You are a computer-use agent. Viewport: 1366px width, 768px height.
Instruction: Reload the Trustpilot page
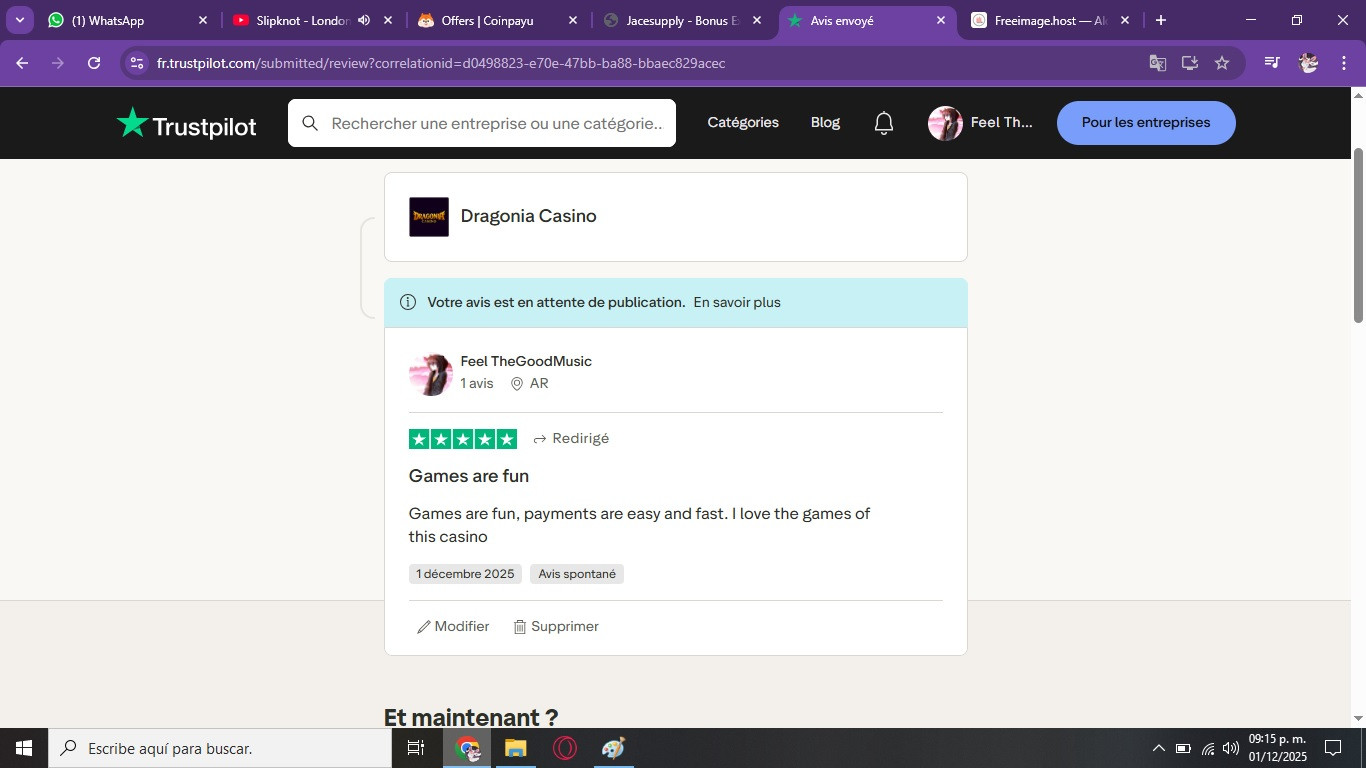click(94, 63)
